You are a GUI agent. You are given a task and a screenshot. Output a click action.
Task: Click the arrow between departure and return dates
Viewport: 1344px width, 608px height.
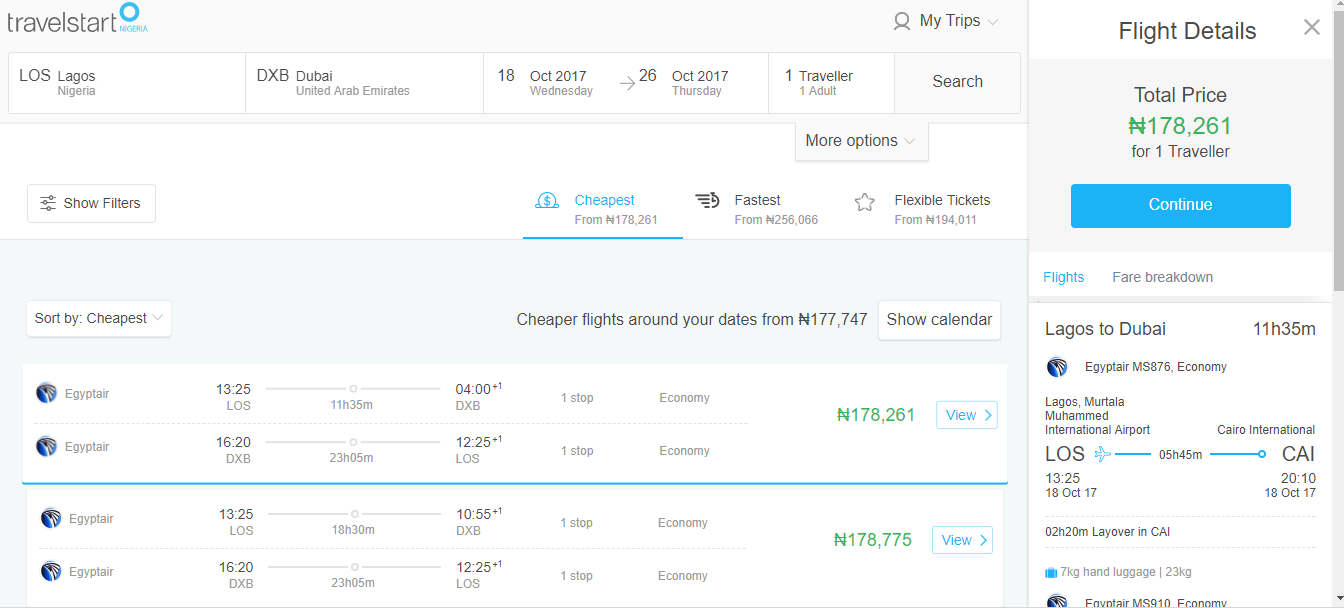(628, 83)
